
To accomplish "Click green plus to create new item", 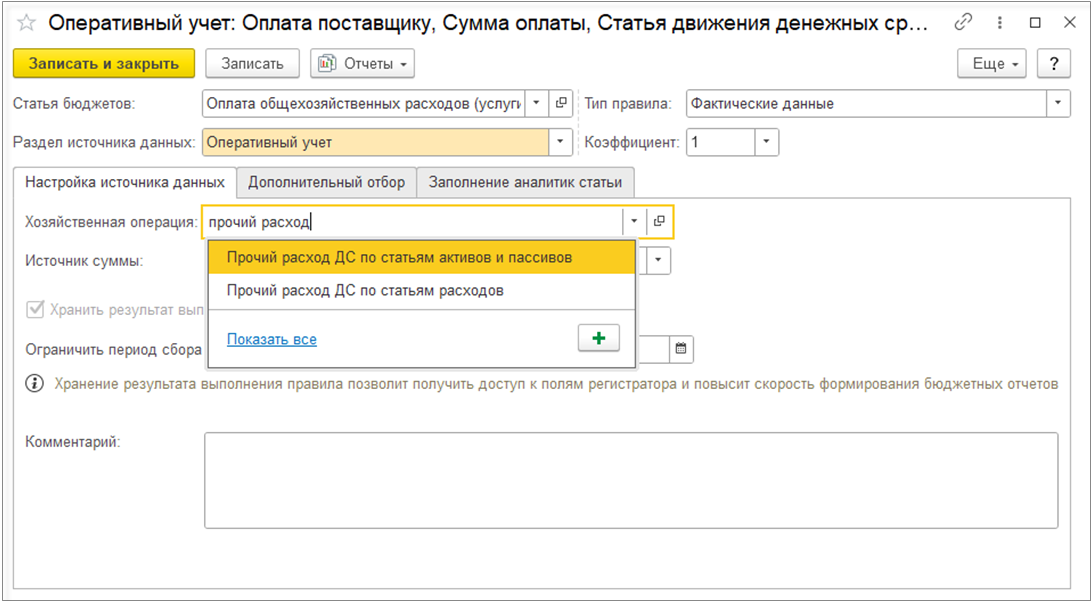I will pos(598,339).
